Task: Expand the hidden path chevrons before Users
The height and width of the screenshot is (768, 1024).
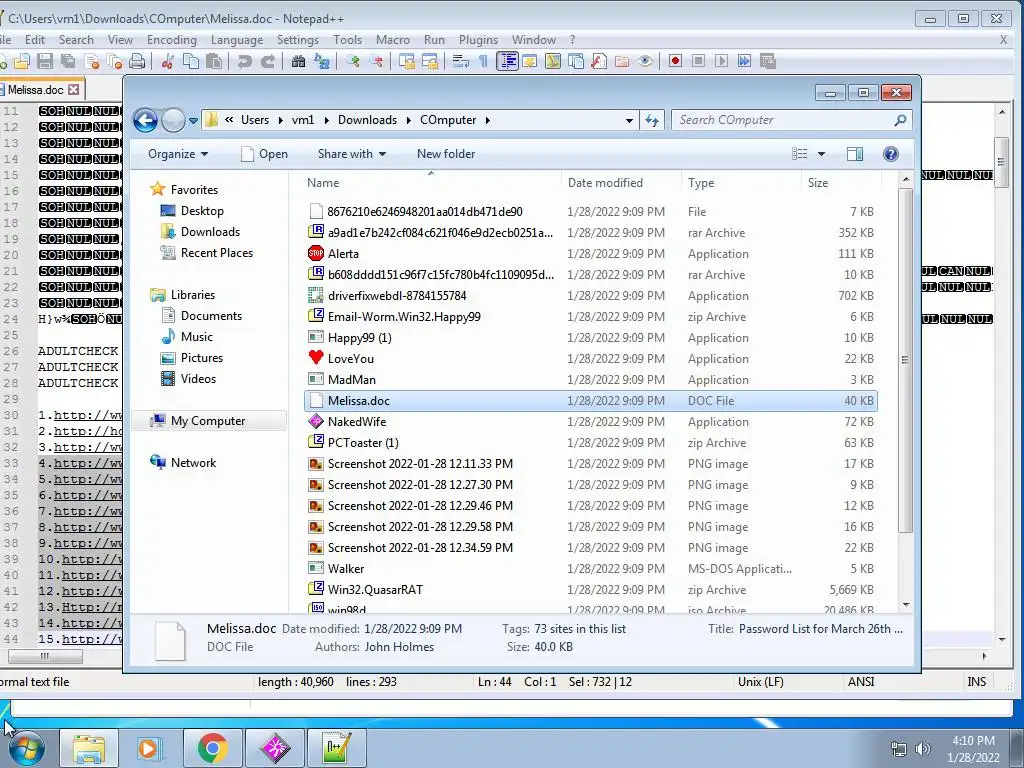Action: coord(229,120)
